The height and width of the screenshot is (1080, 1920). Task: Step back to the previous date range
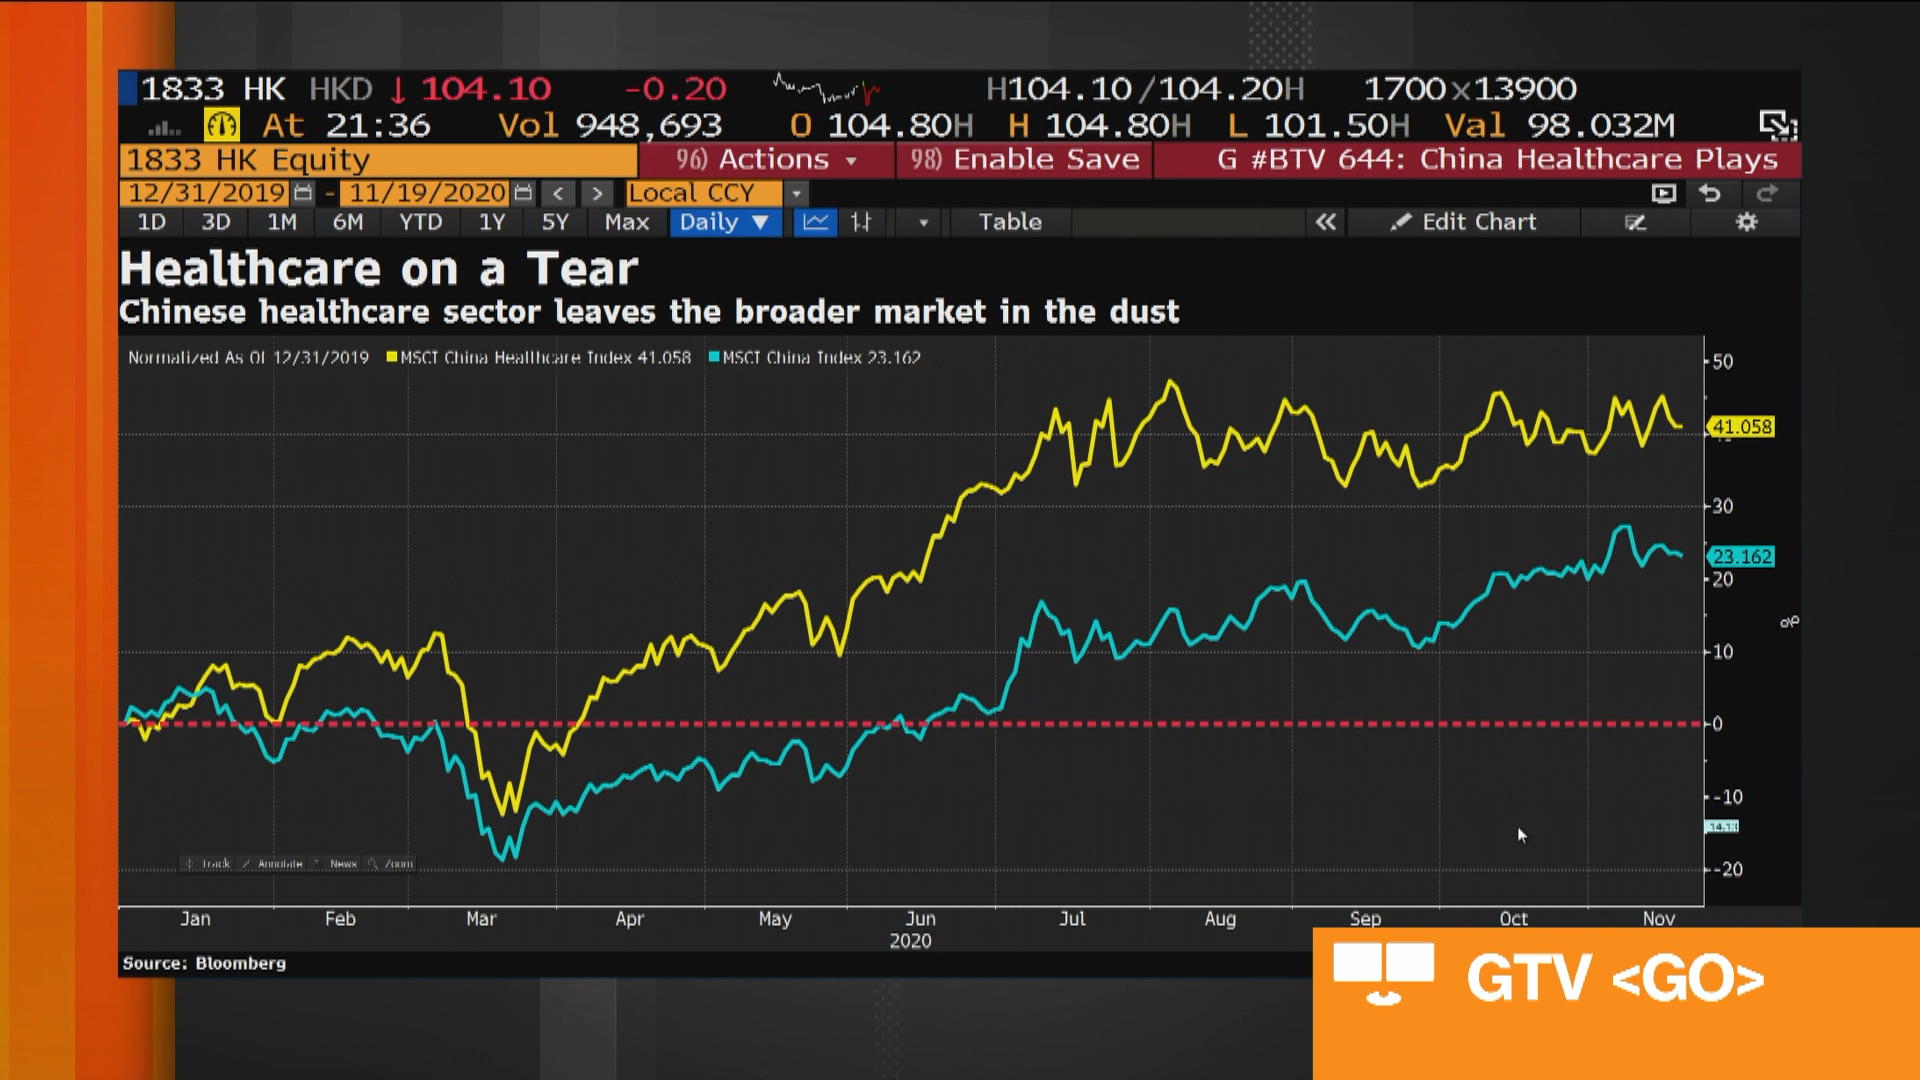558,193
